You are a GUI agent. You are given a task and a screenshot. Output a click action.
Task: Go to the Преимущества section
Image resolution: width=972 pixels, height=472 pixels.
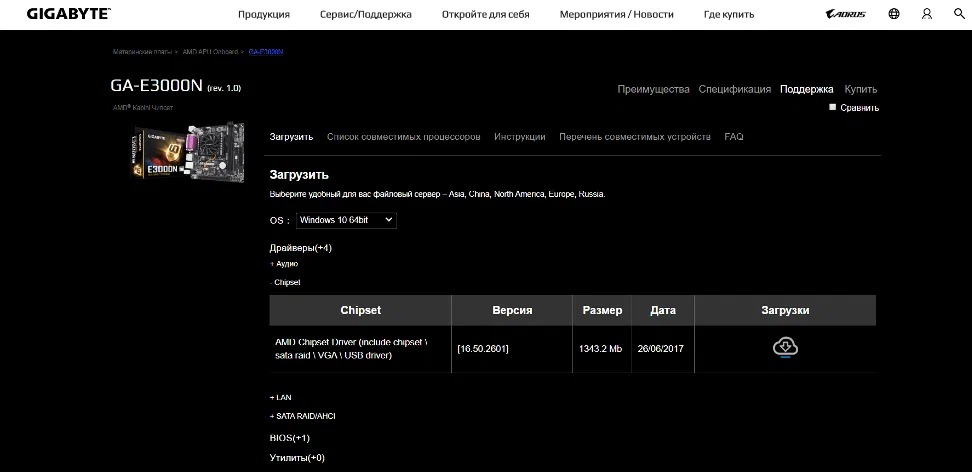(653, 89)
